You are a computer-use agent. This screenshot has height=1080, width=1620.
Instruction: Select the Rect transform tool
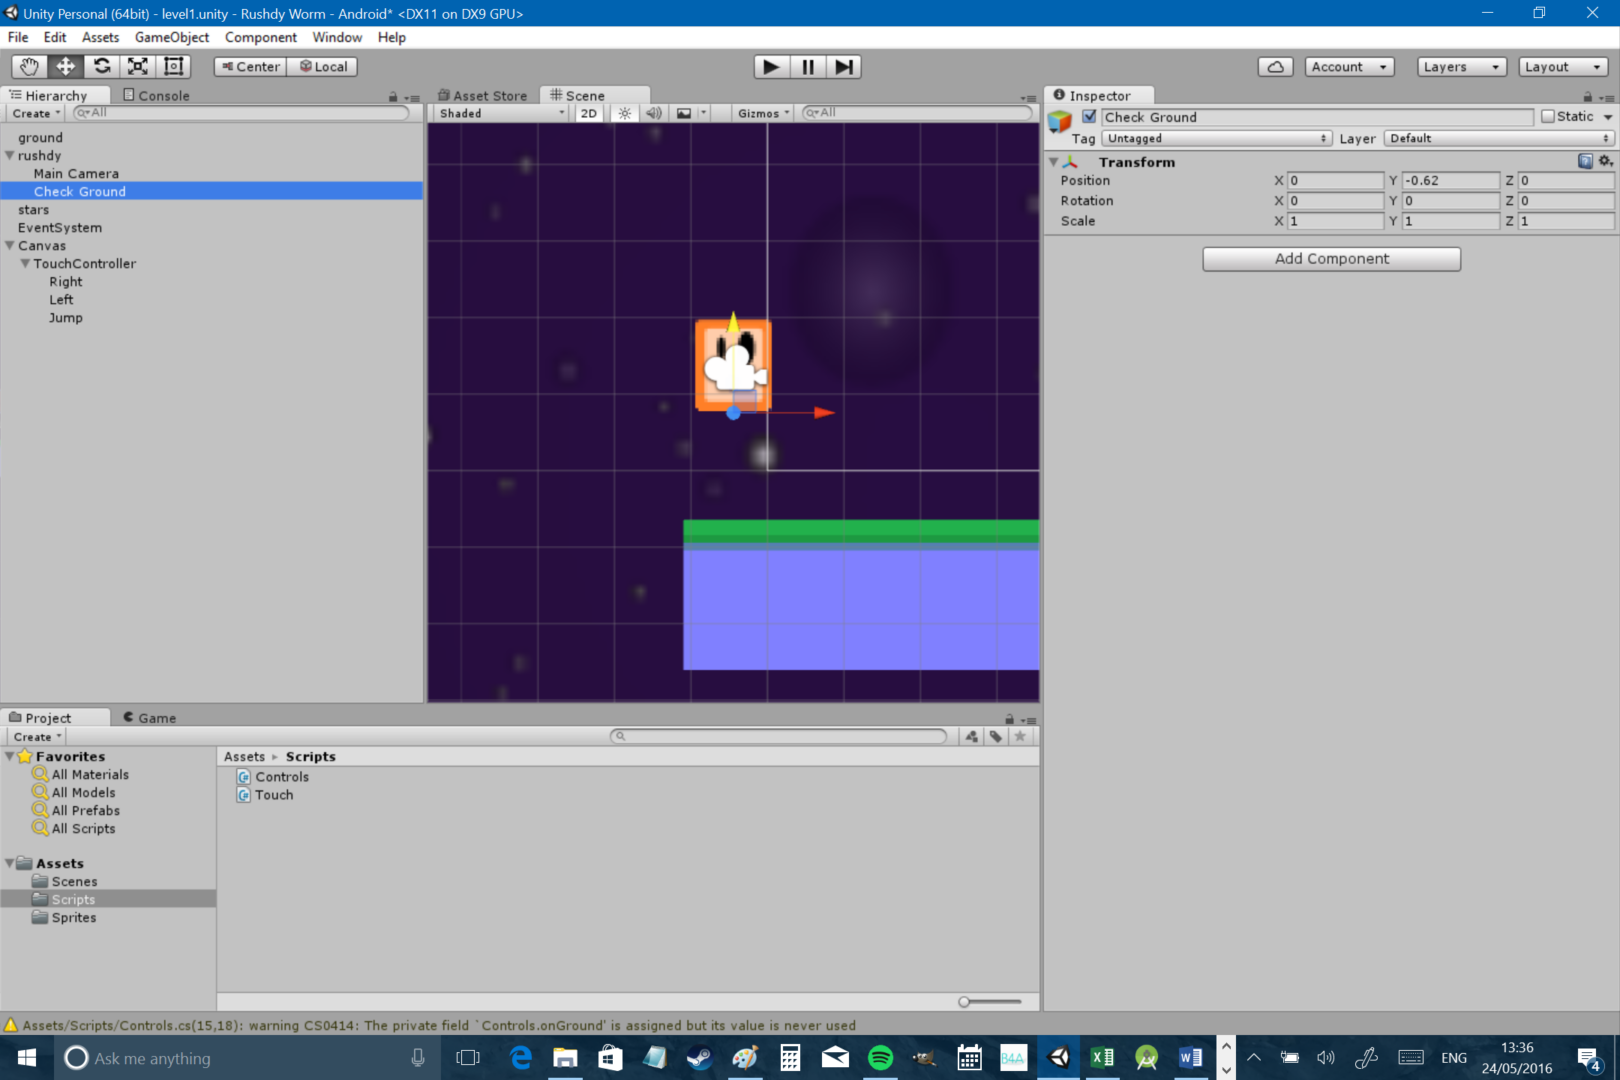[x=174, y=66]
